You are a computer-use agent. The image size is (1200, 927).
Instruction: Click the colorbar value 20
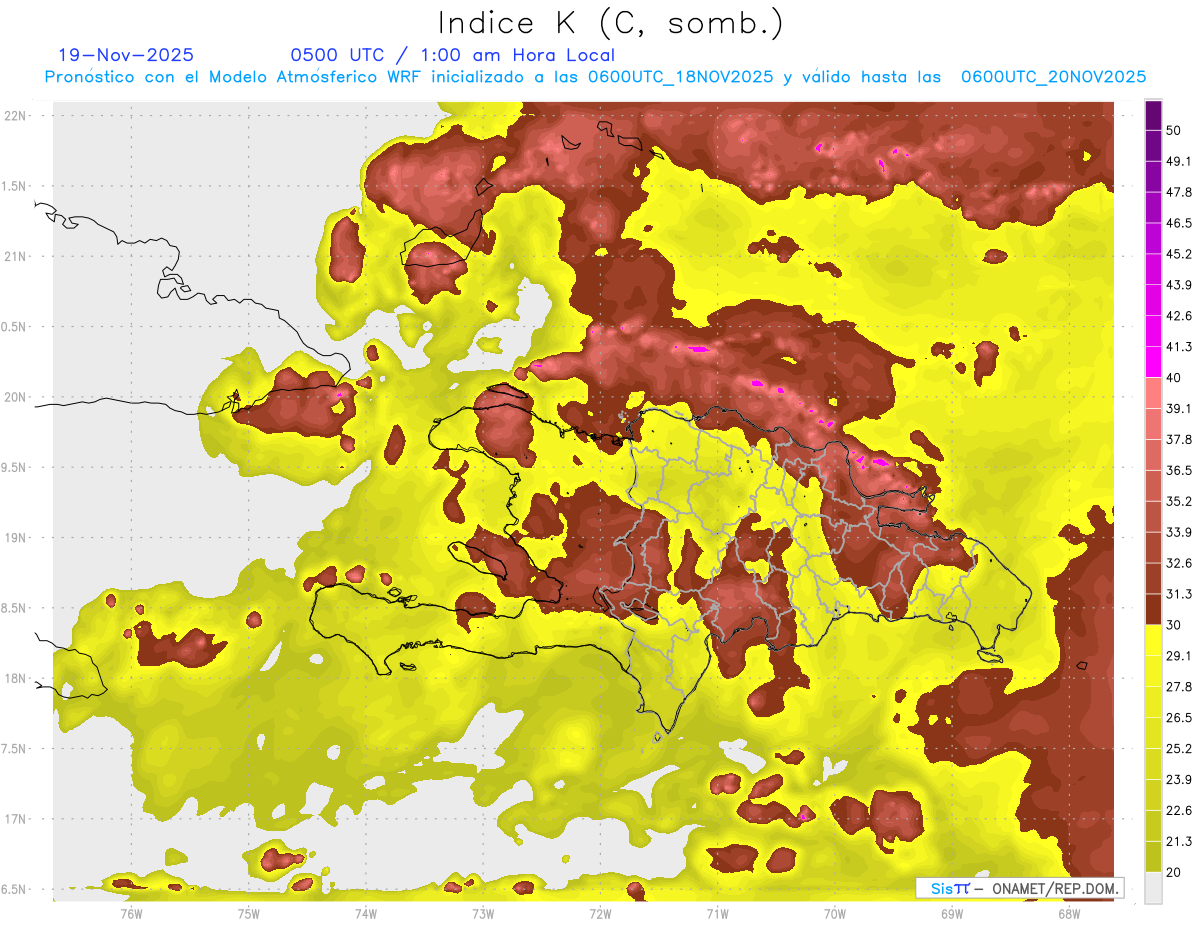coord(1174,872)
